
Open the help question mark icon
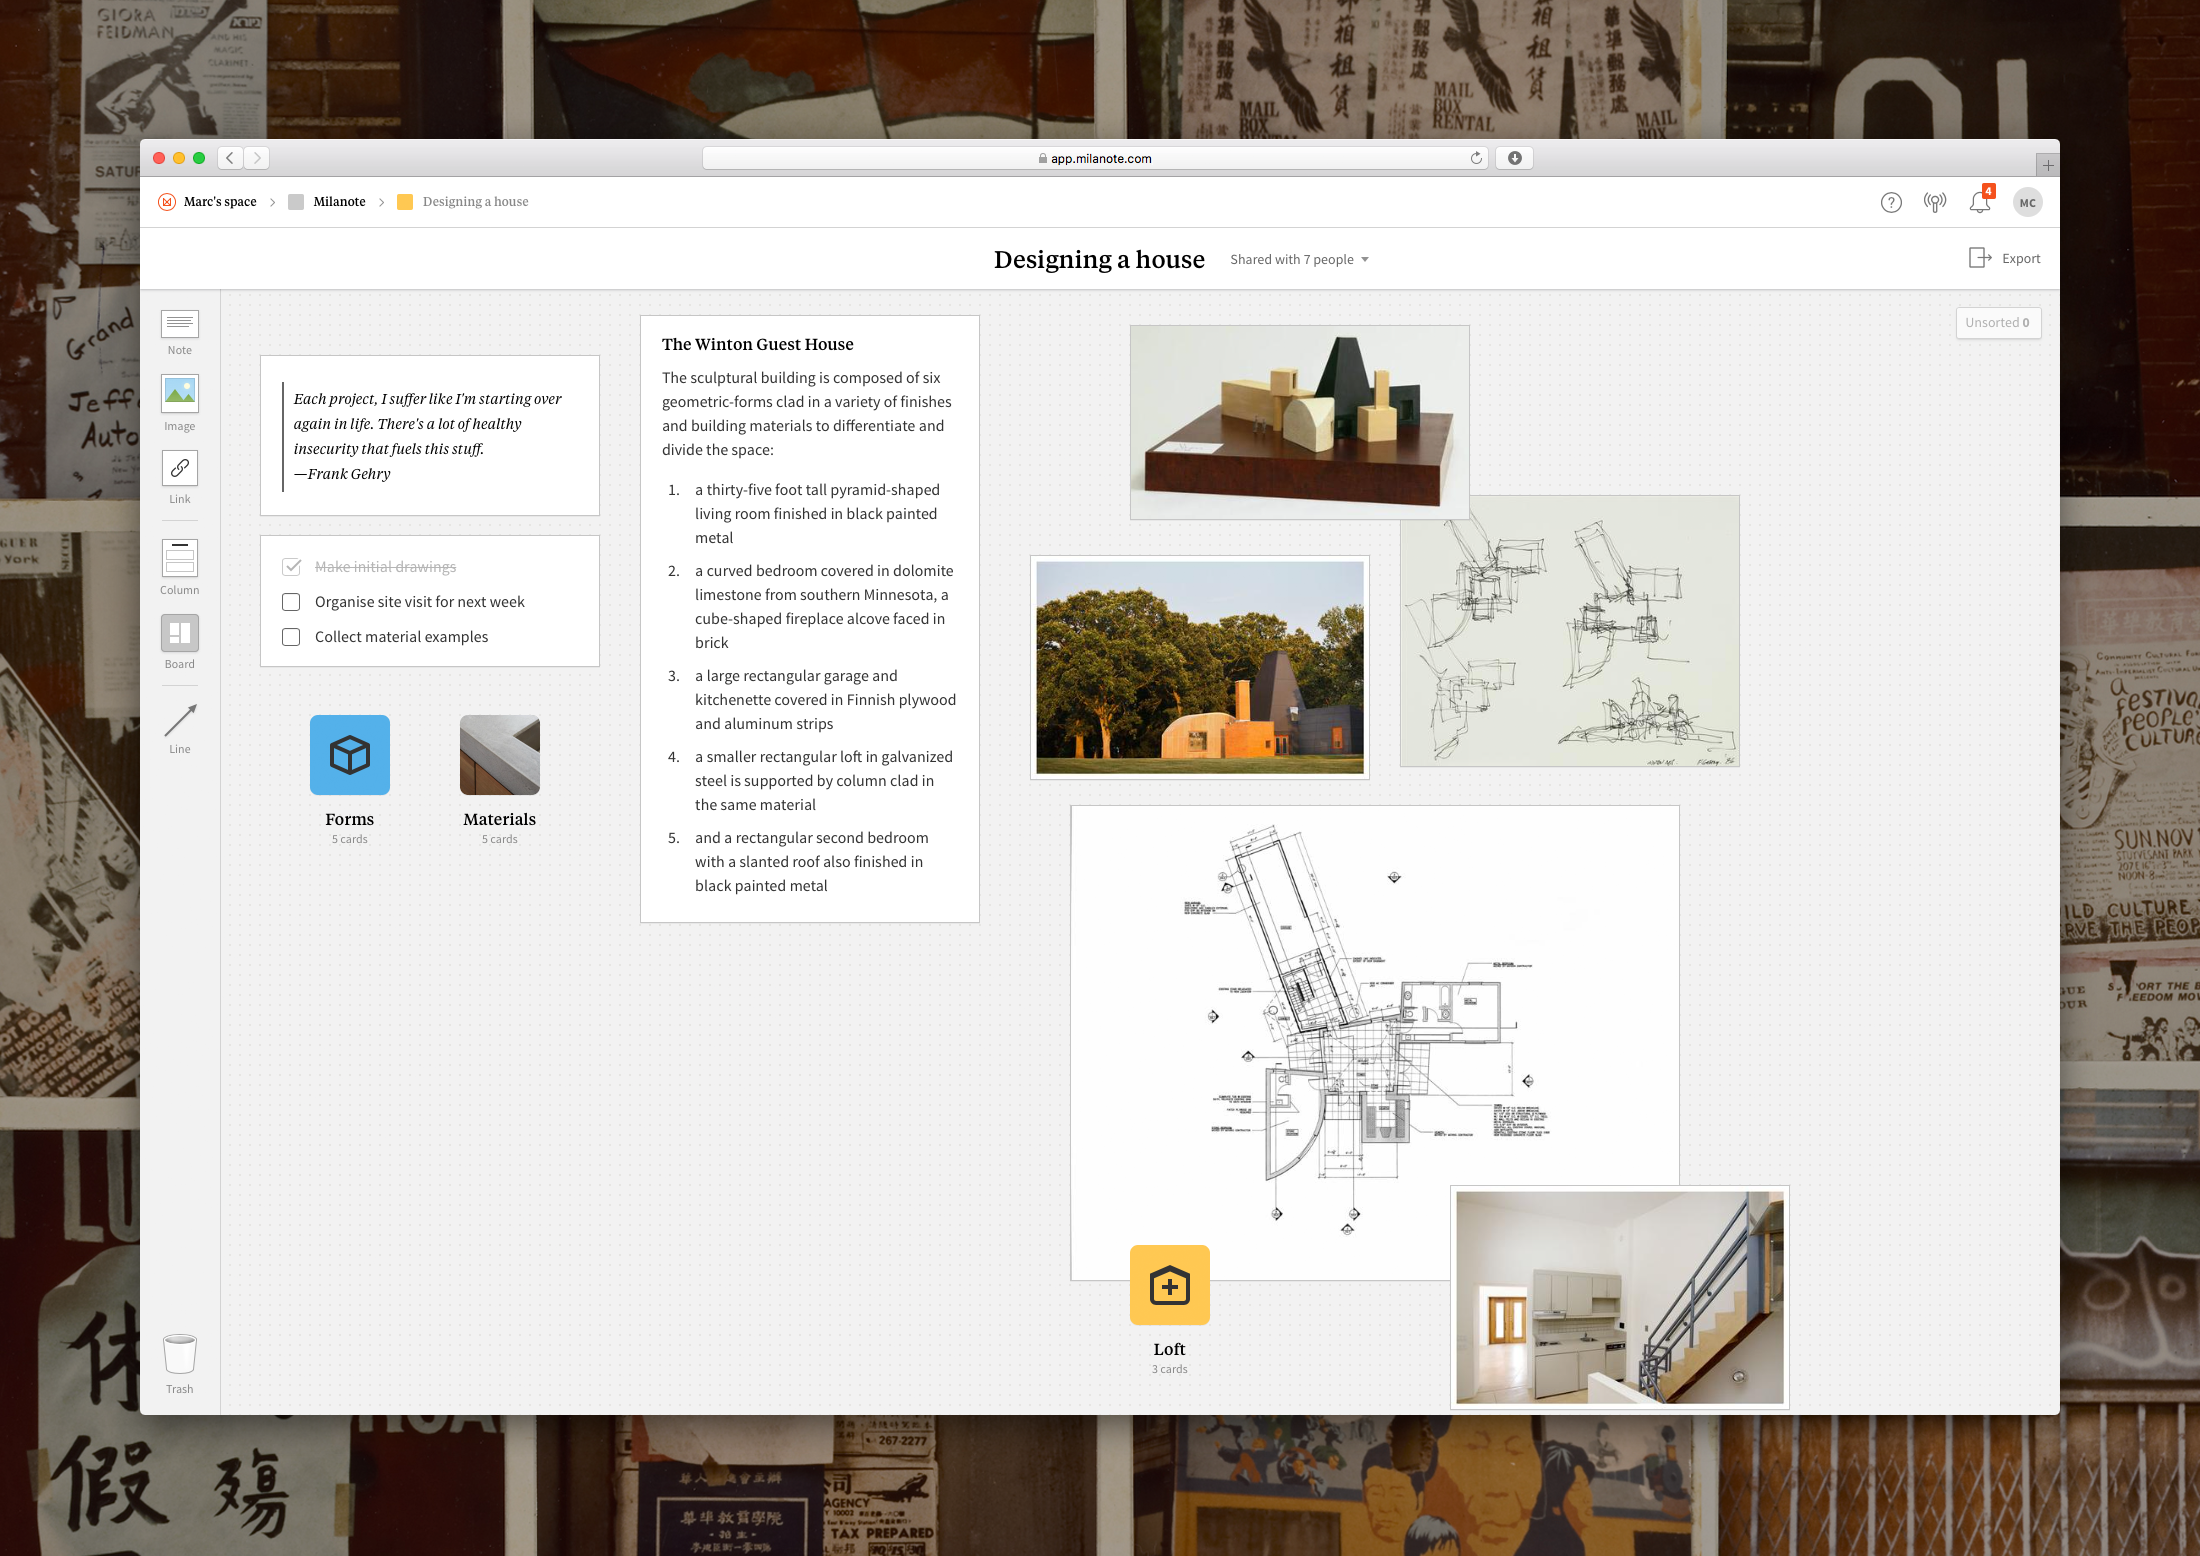click(1891, 203)
